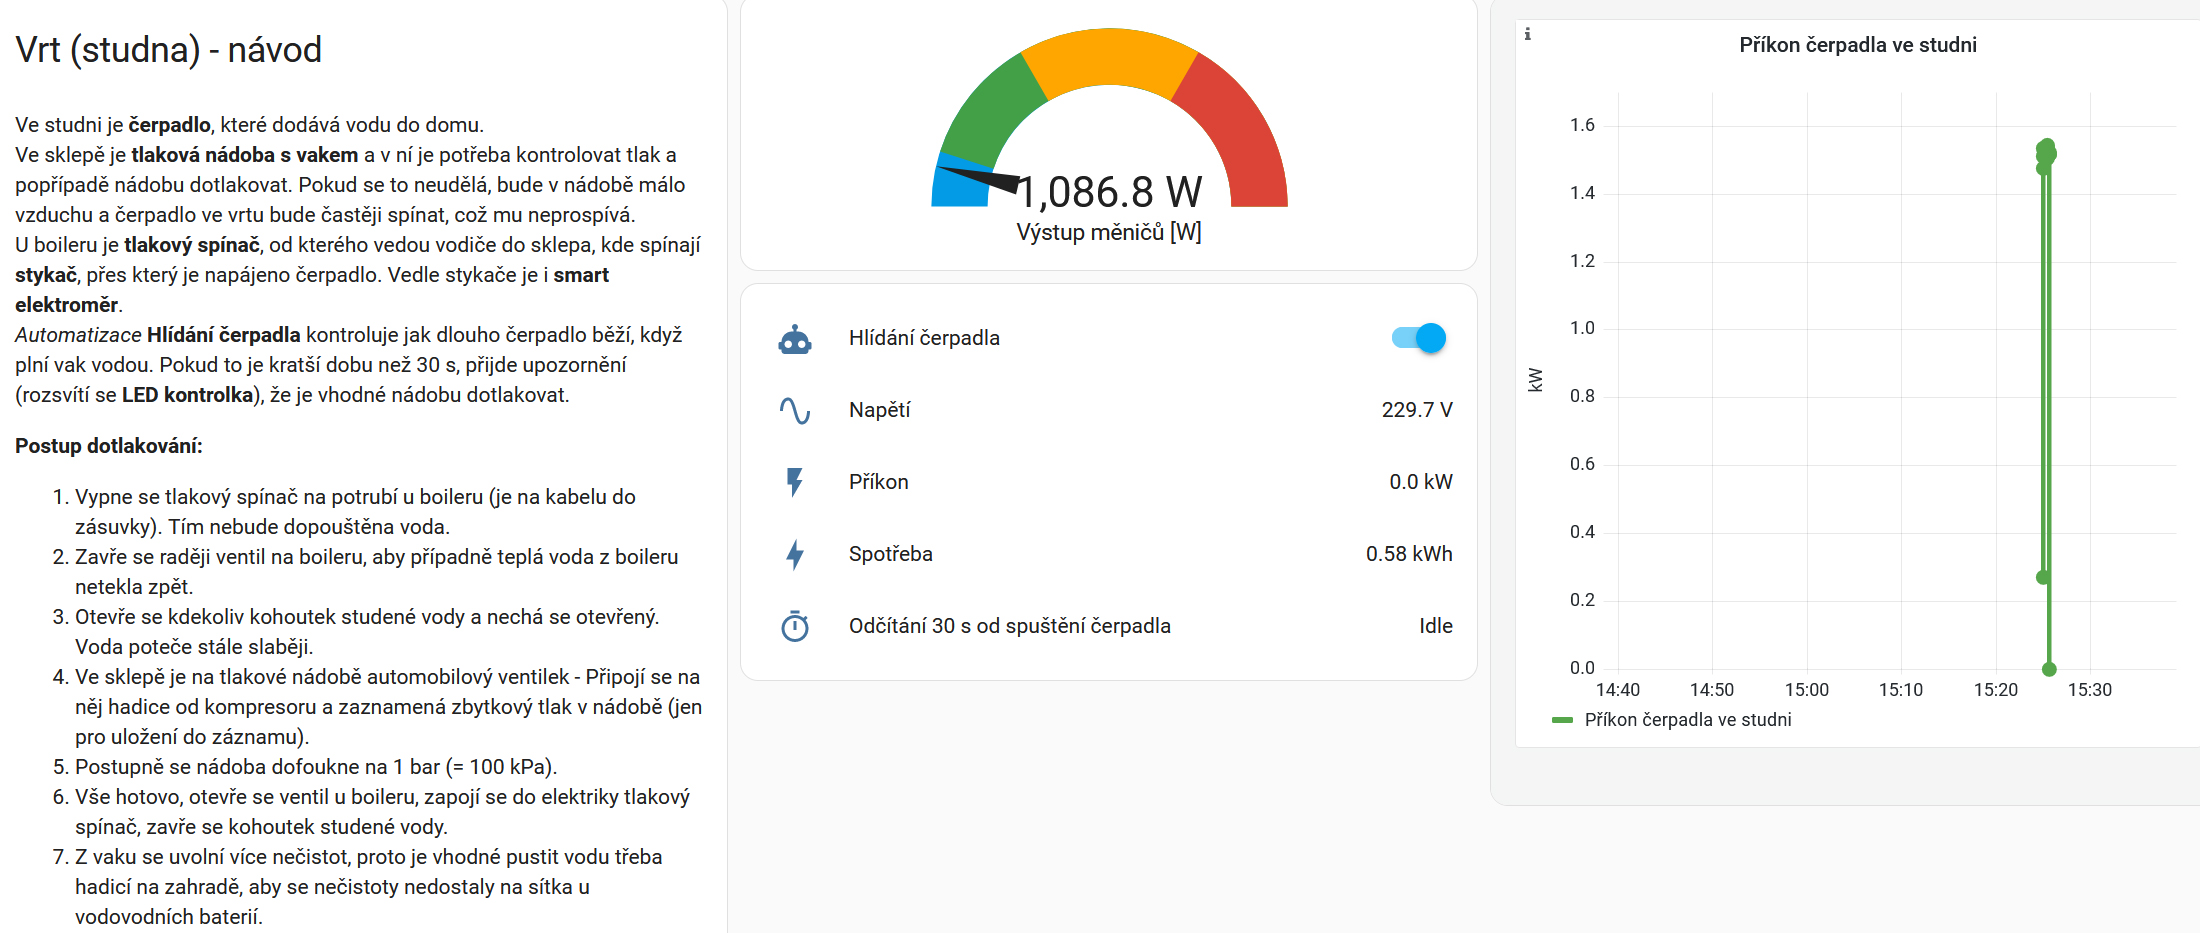The height and width of the screenshot is (933, 2200).
Task: Click step 1 'Vypne se tlakový spínač'
Action: pos(355,512)
